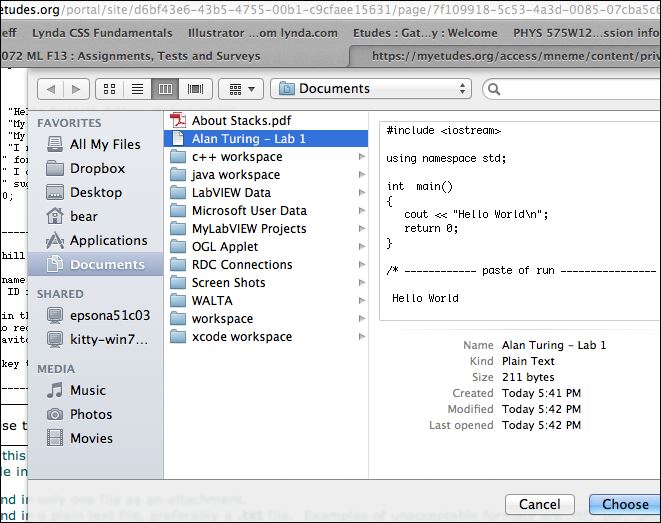Open the PHYS 575W12 bookmark
The height and width of the screenshot is (523, 661).
click(586, 33)
